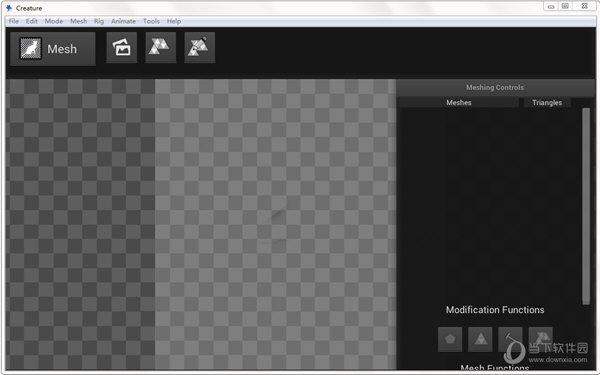Click the fourth Modification Functions mesh icon

541,339
